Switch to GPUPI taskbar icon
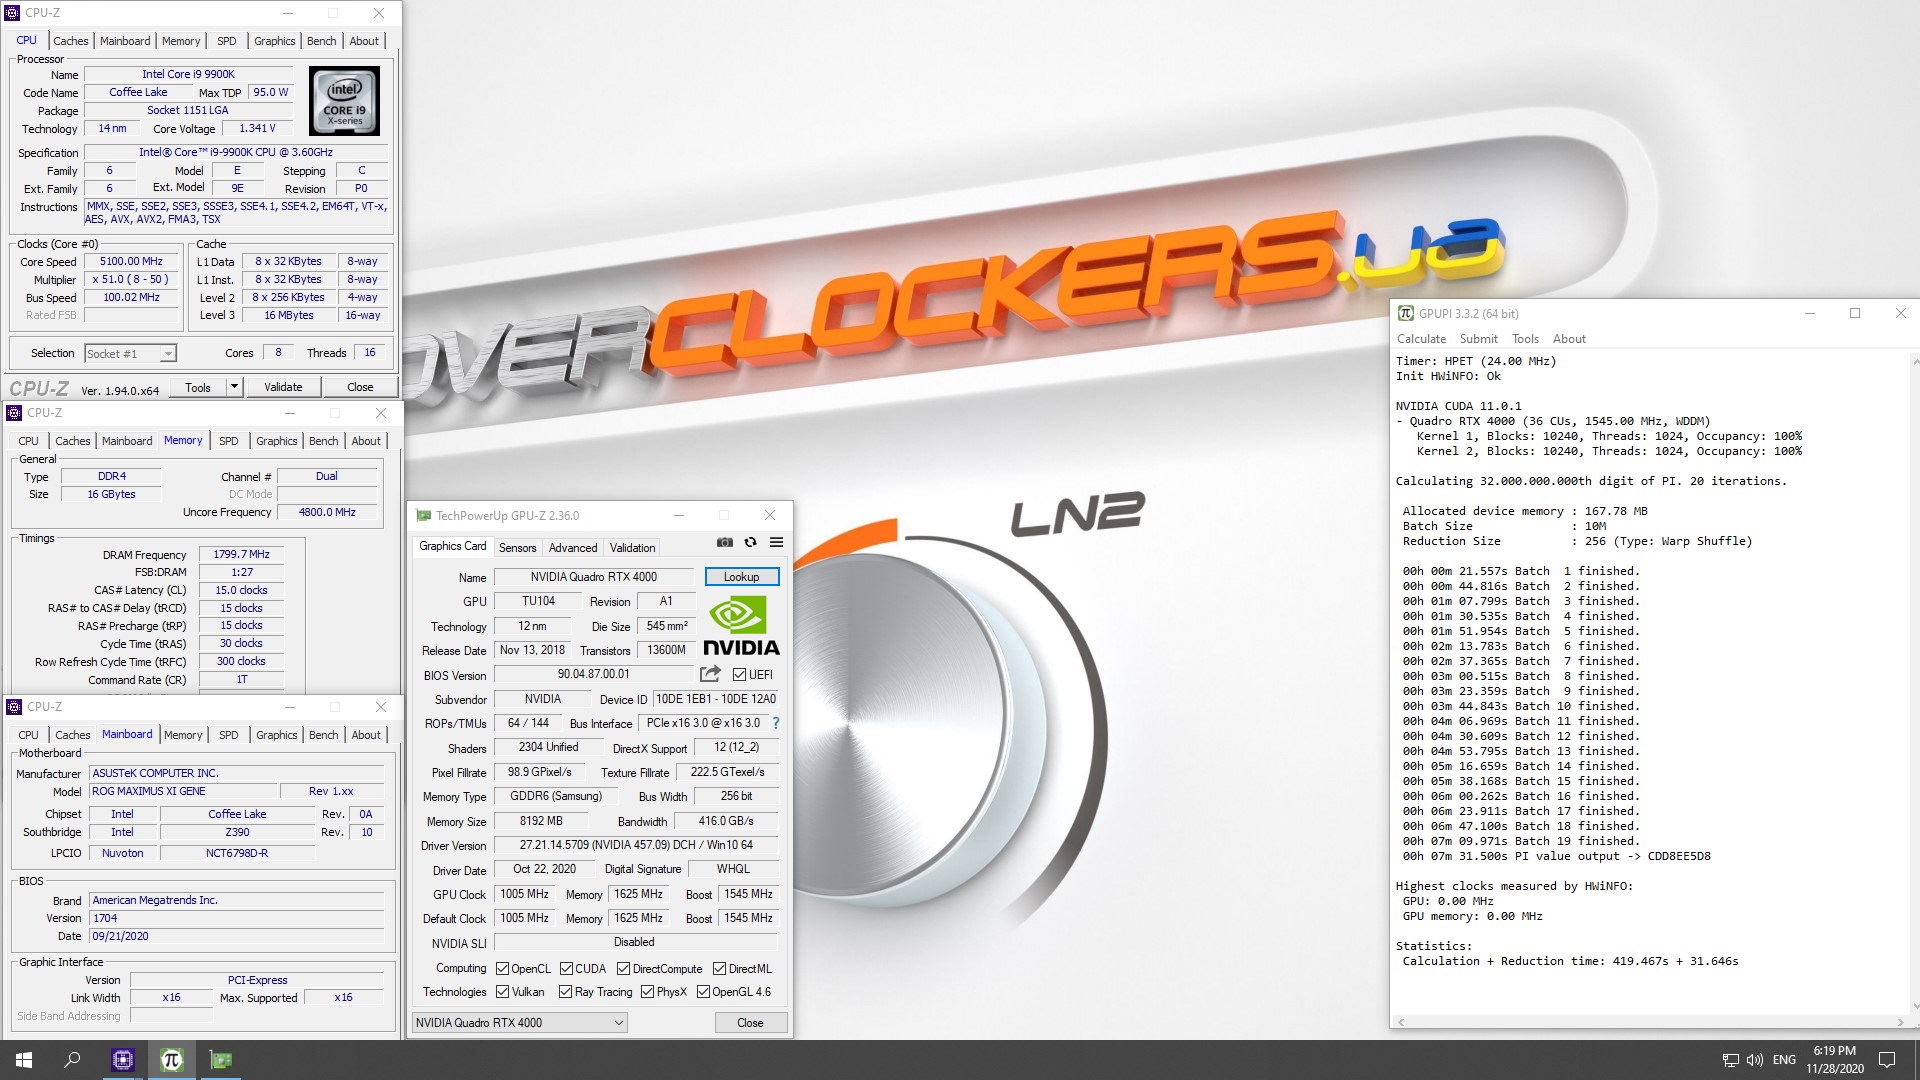Viewport: 1920px width, 1080px height. click(171, 1060)
